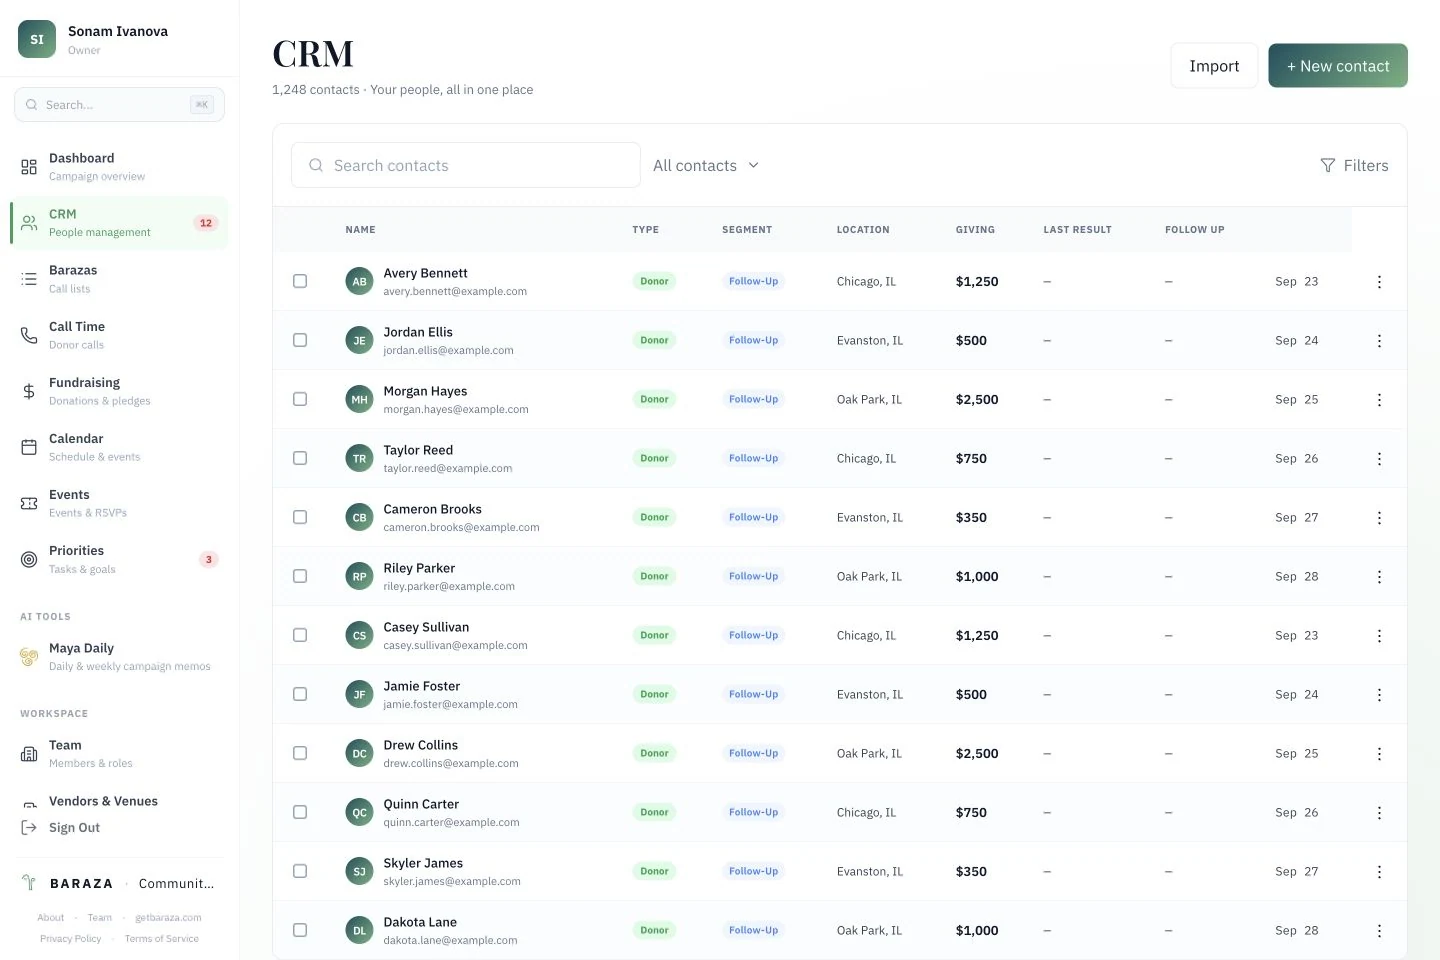The image size is (1440, 960).
Task: Tick the Morgan Hayes row checkbox
Action: [x=300, y=399]
